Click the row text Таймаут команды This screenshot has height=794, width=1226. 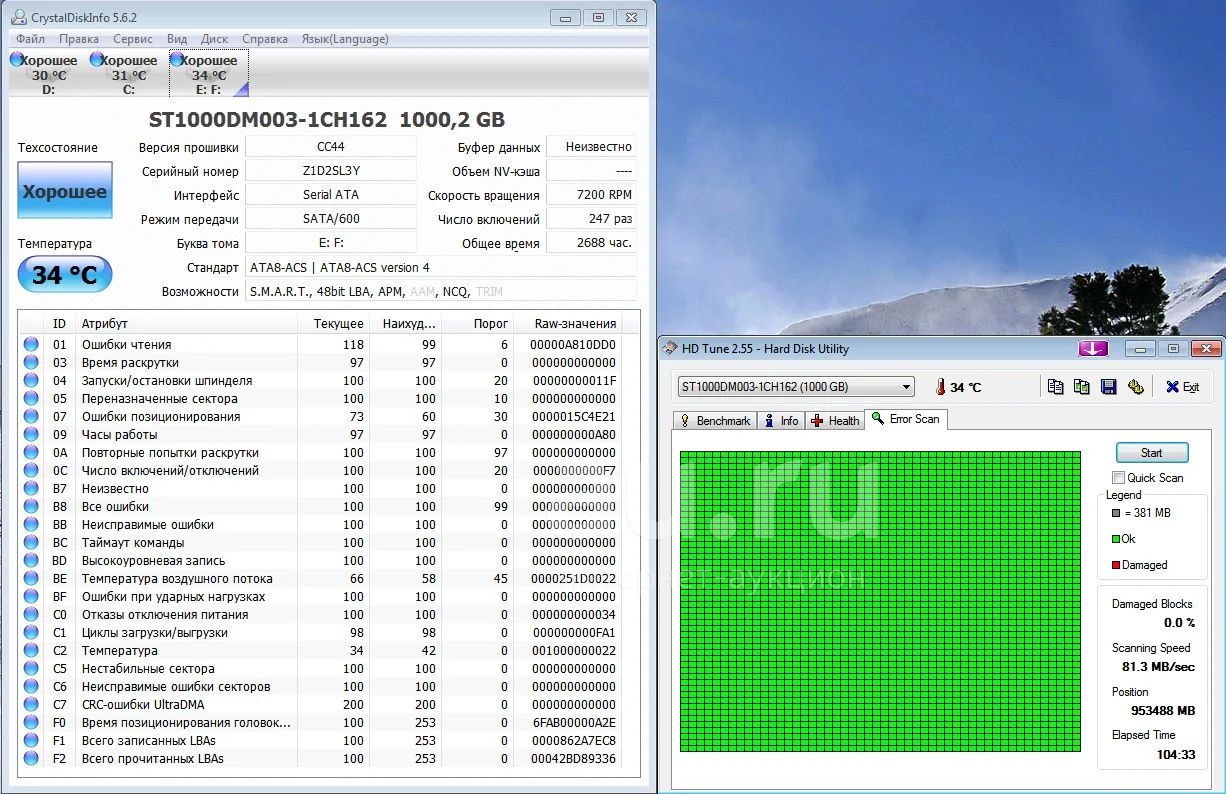133,543
